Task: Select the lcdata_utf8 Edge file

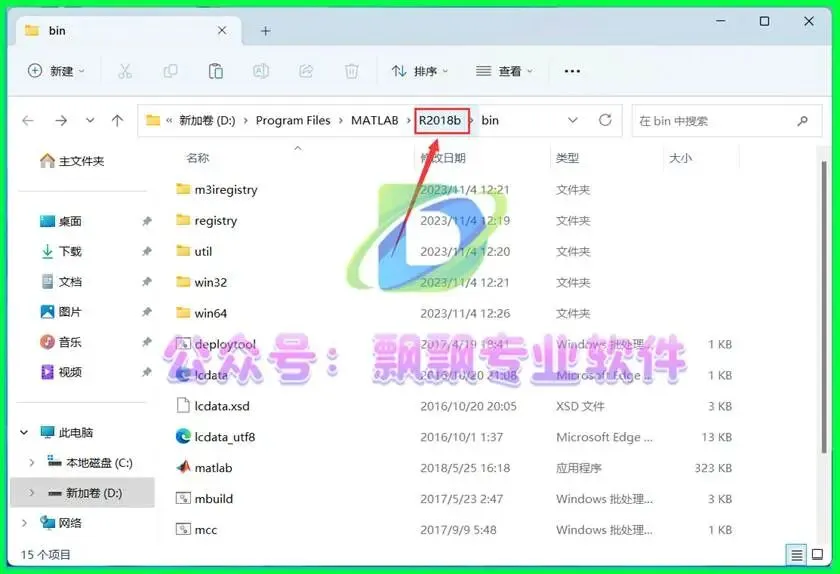Action: point(215,437)
